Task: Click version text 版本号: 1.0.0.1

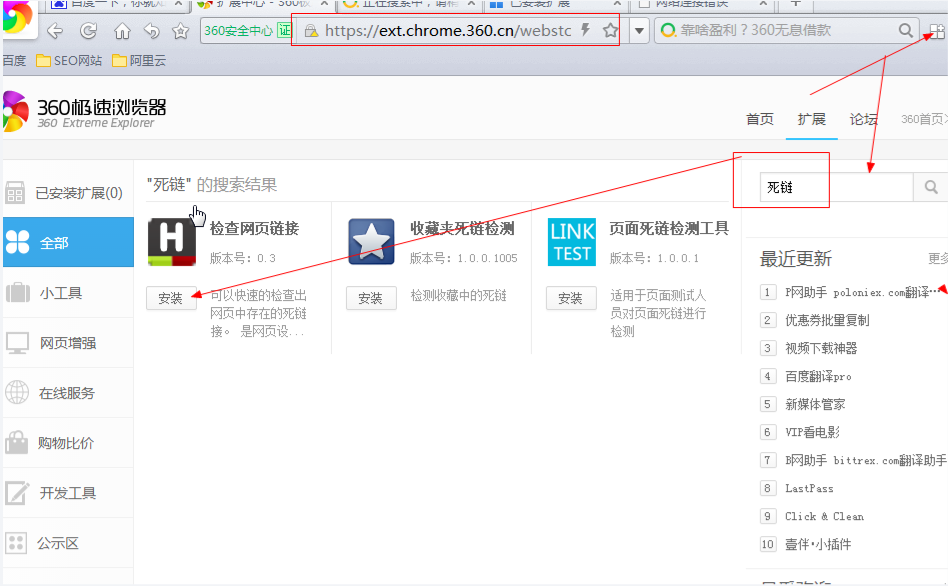Action: (x=654, y=258)
